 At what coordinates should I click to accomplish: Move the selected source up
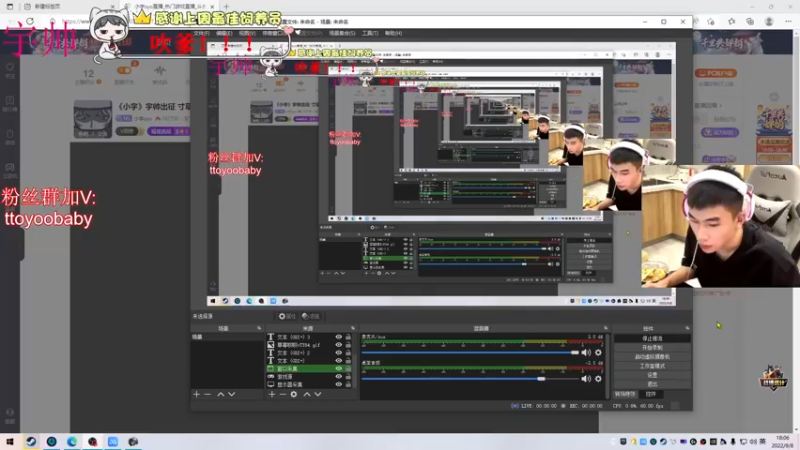pos(307,394)
